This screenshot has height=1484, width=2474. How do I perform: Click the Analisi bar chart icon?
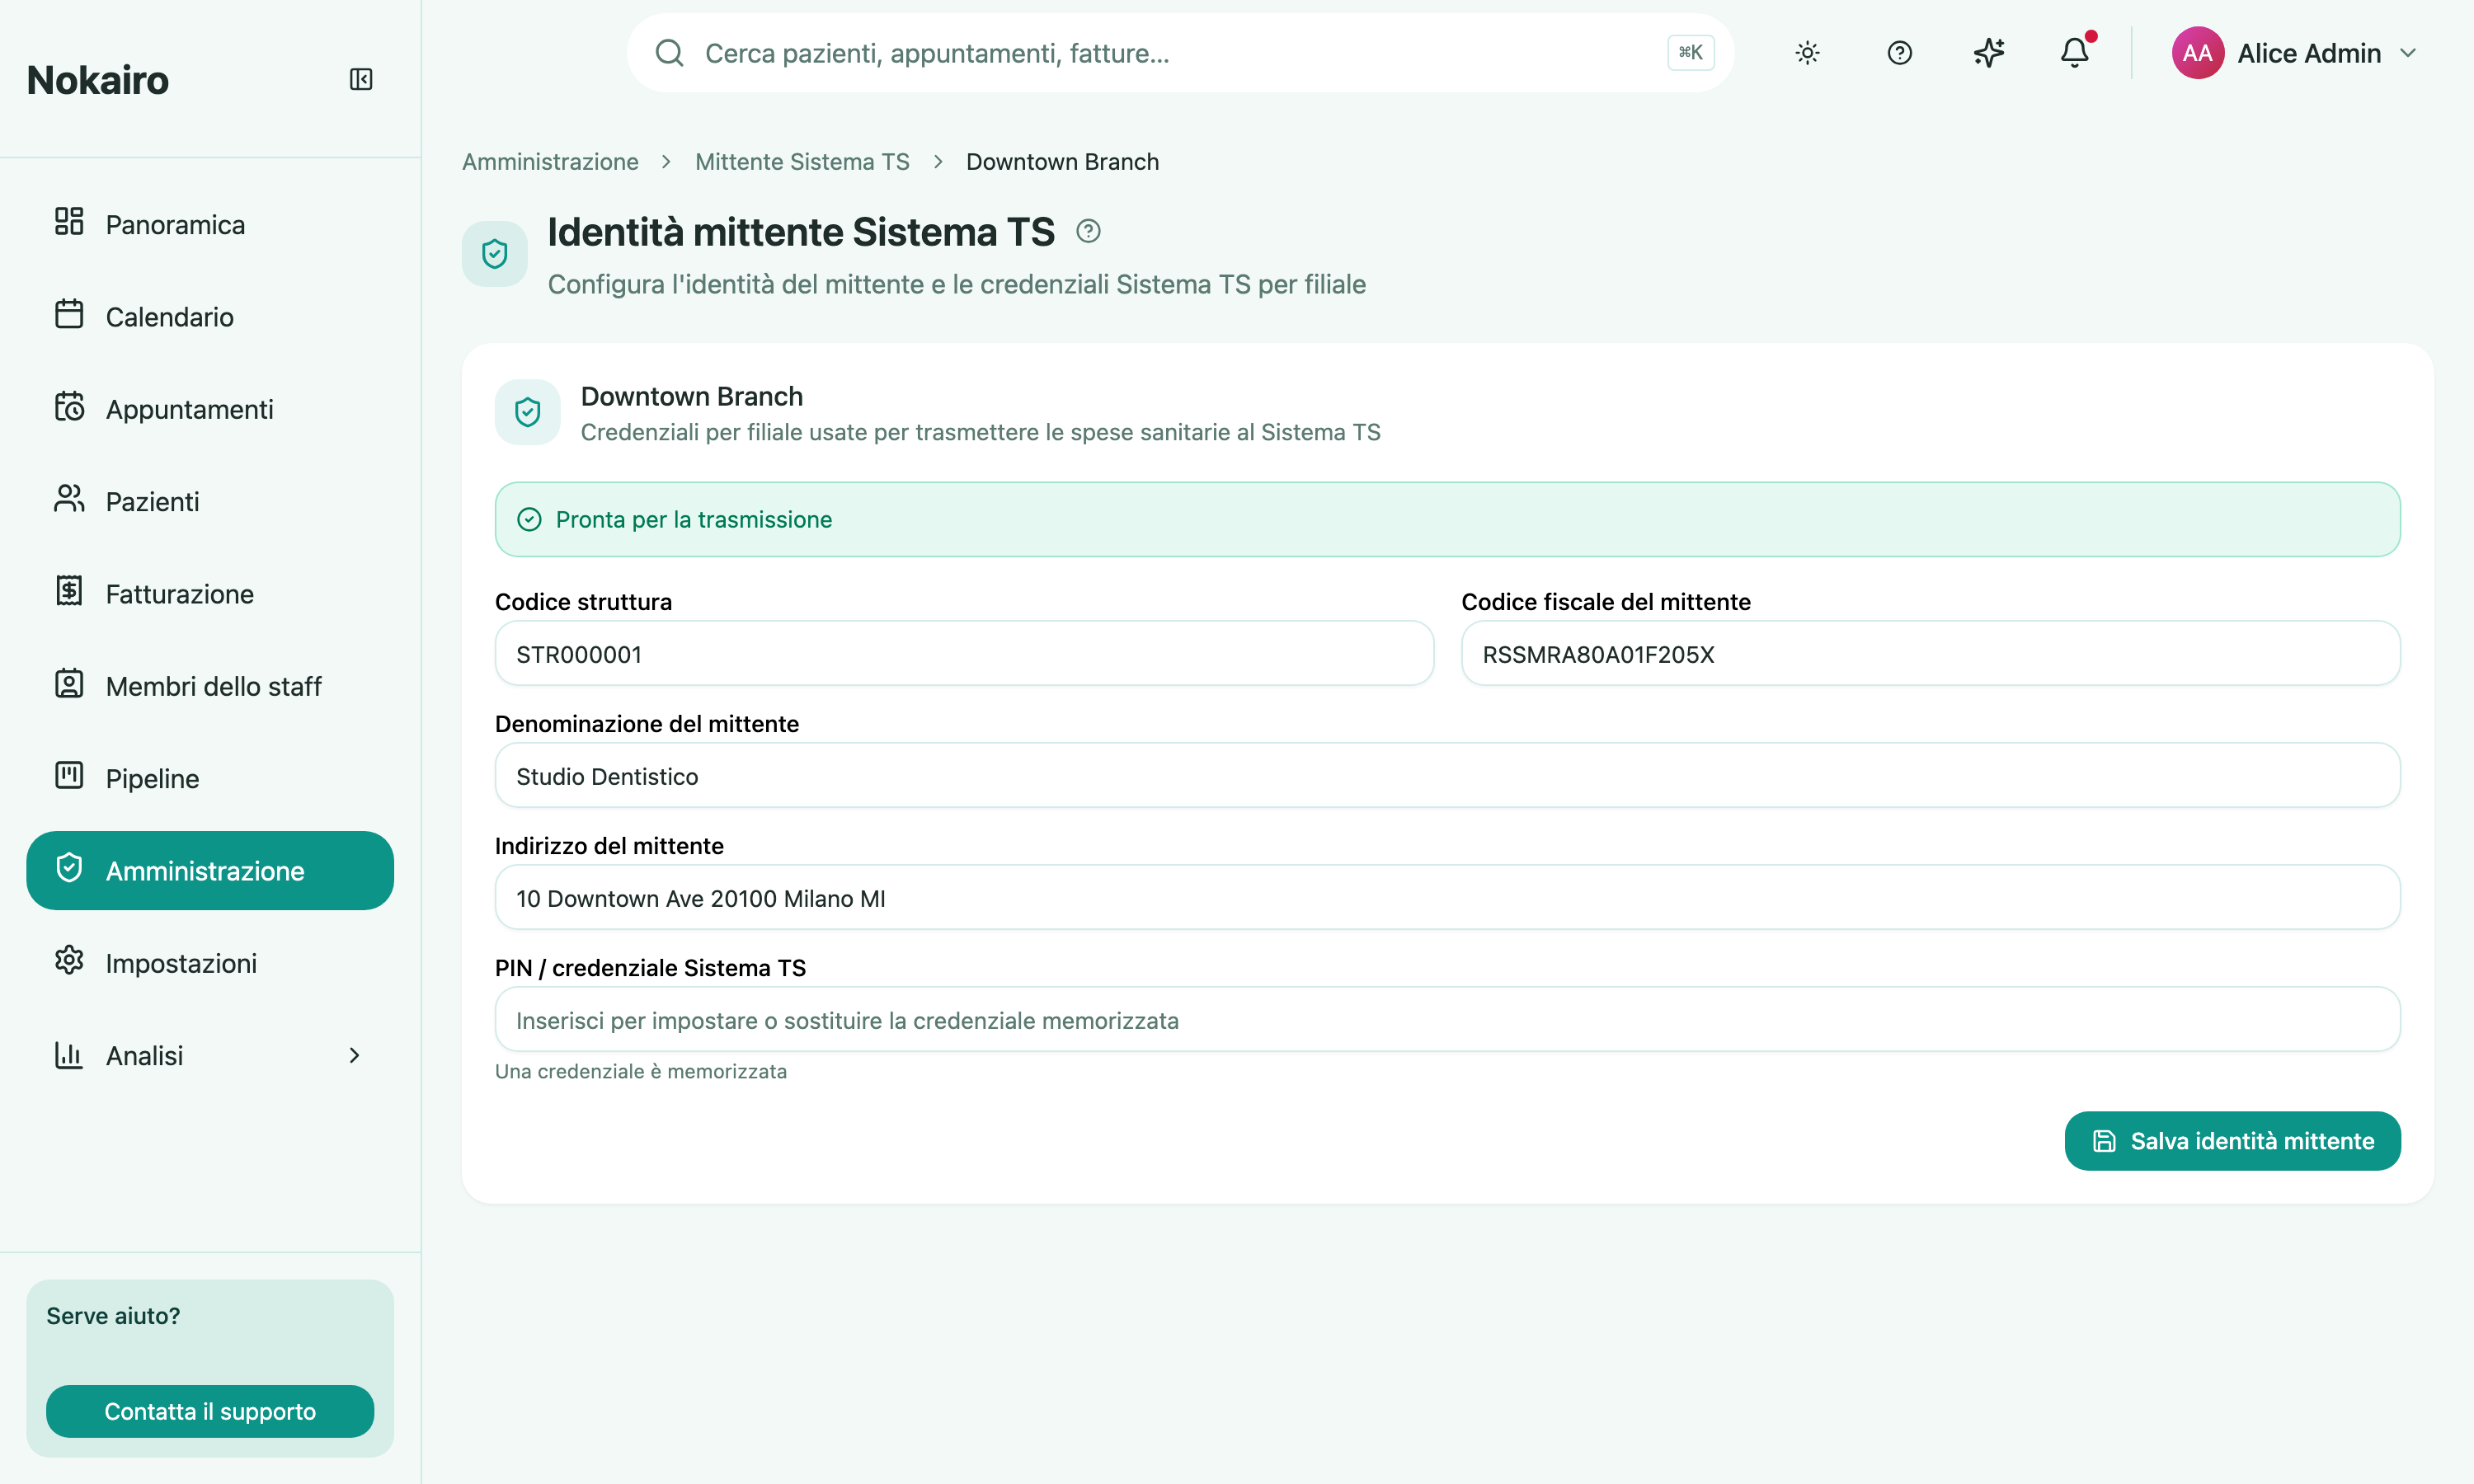69,1054
